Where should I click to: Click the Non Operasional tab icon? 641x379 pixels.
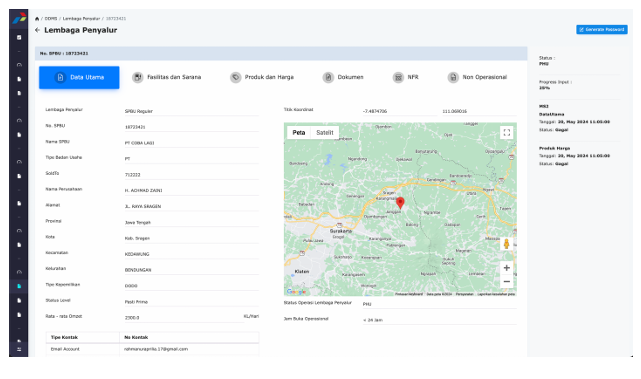(453, 77)
